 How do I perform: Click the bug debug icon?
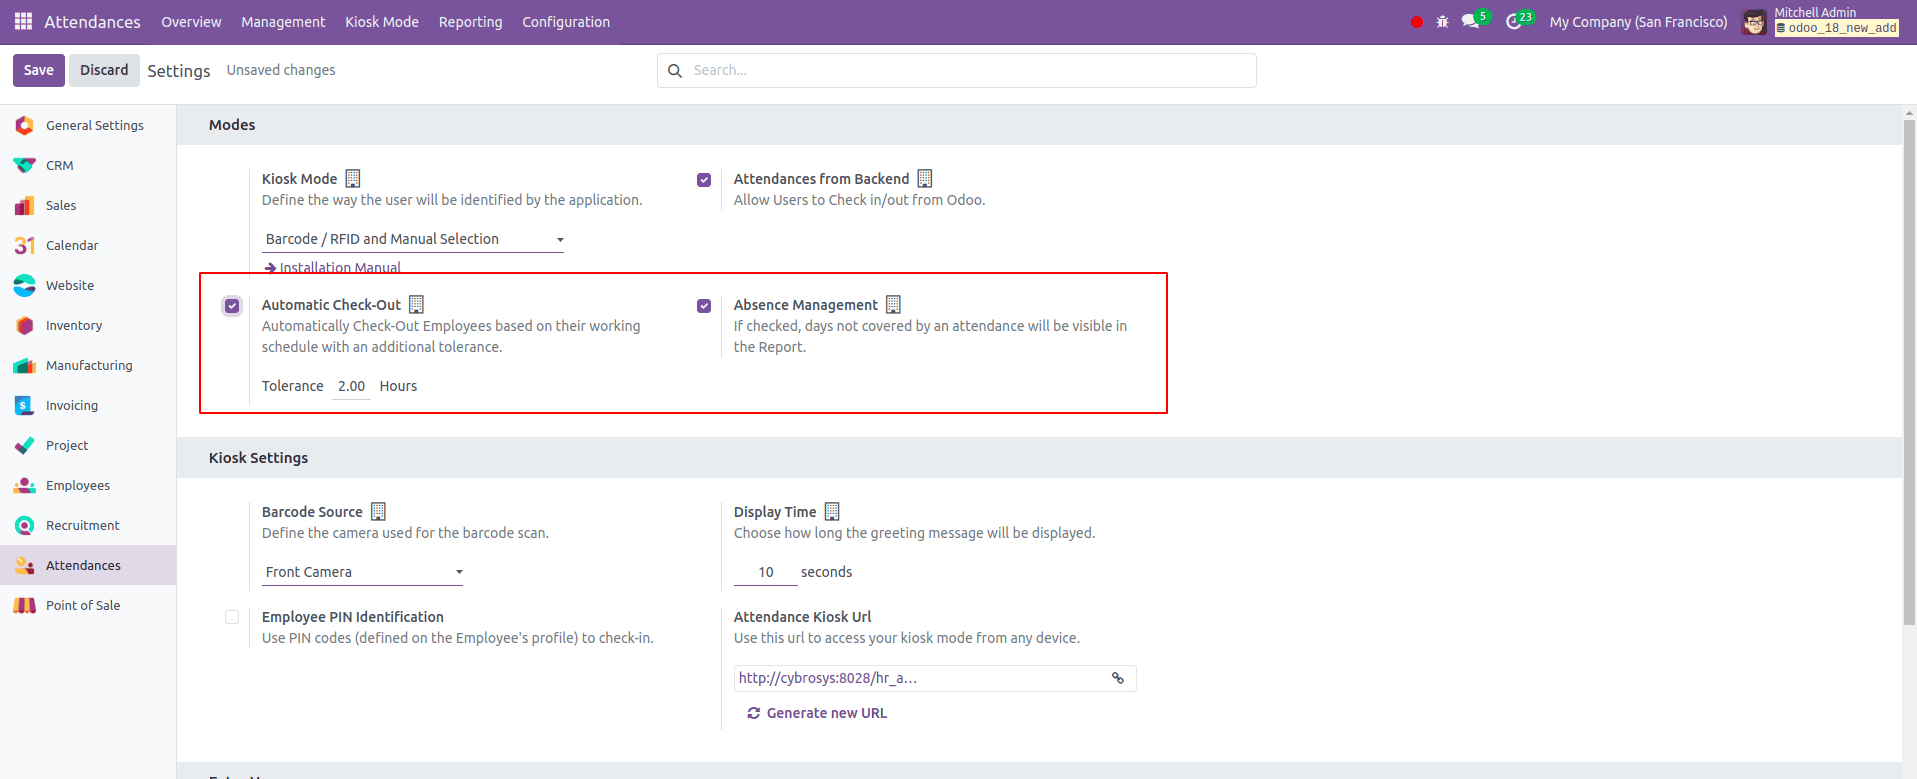[x=1442, y=22]
